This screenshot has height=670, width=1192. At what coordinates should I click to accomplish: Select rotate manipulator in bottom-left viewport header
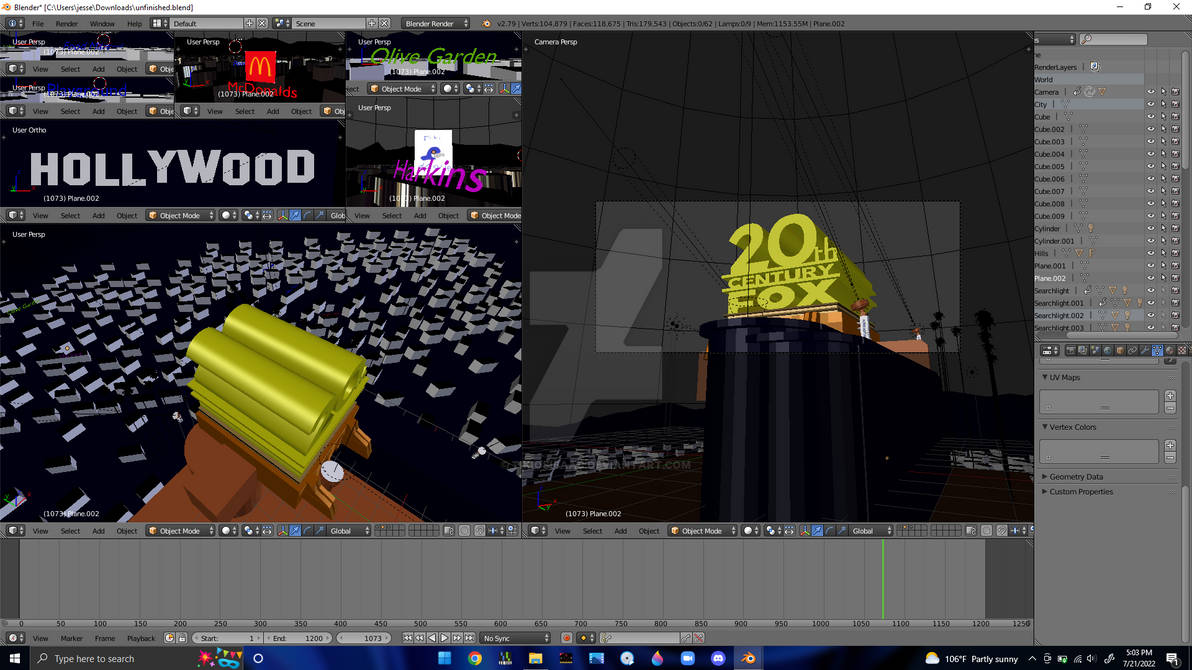pyautogui.click(x=307, y=531)
